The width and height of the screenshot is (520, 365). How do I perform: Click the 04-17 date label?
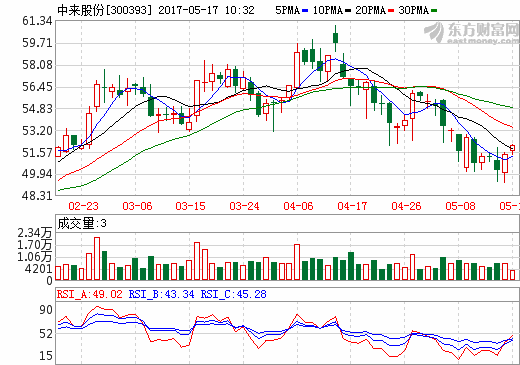(352, 206)
